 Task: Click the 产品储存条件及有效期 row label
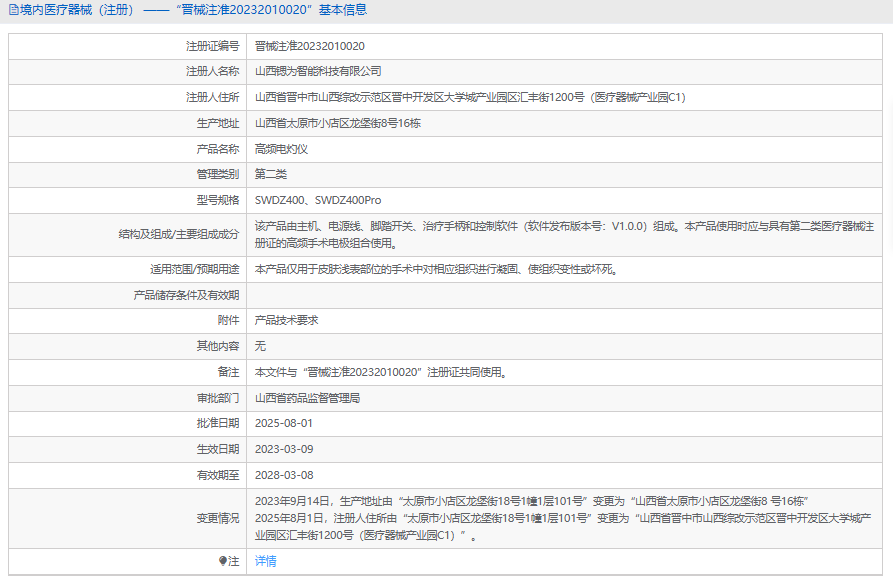point(186,295)
